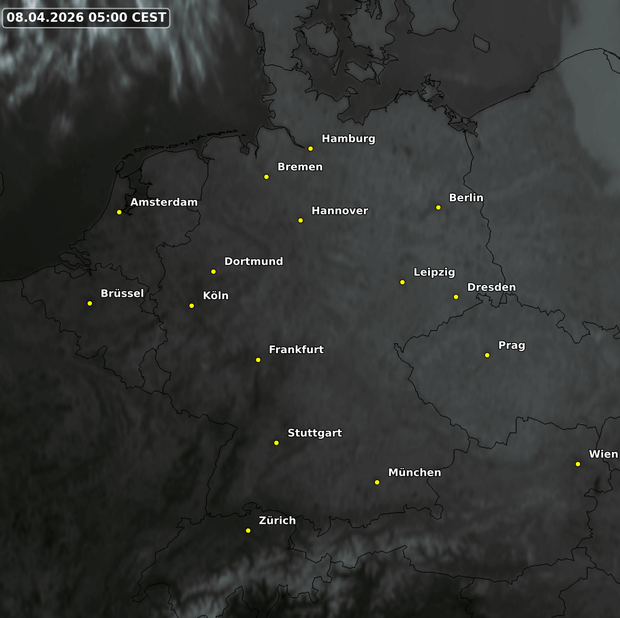
Task: Click the Hamburg city name label
Action: [348, 139]
